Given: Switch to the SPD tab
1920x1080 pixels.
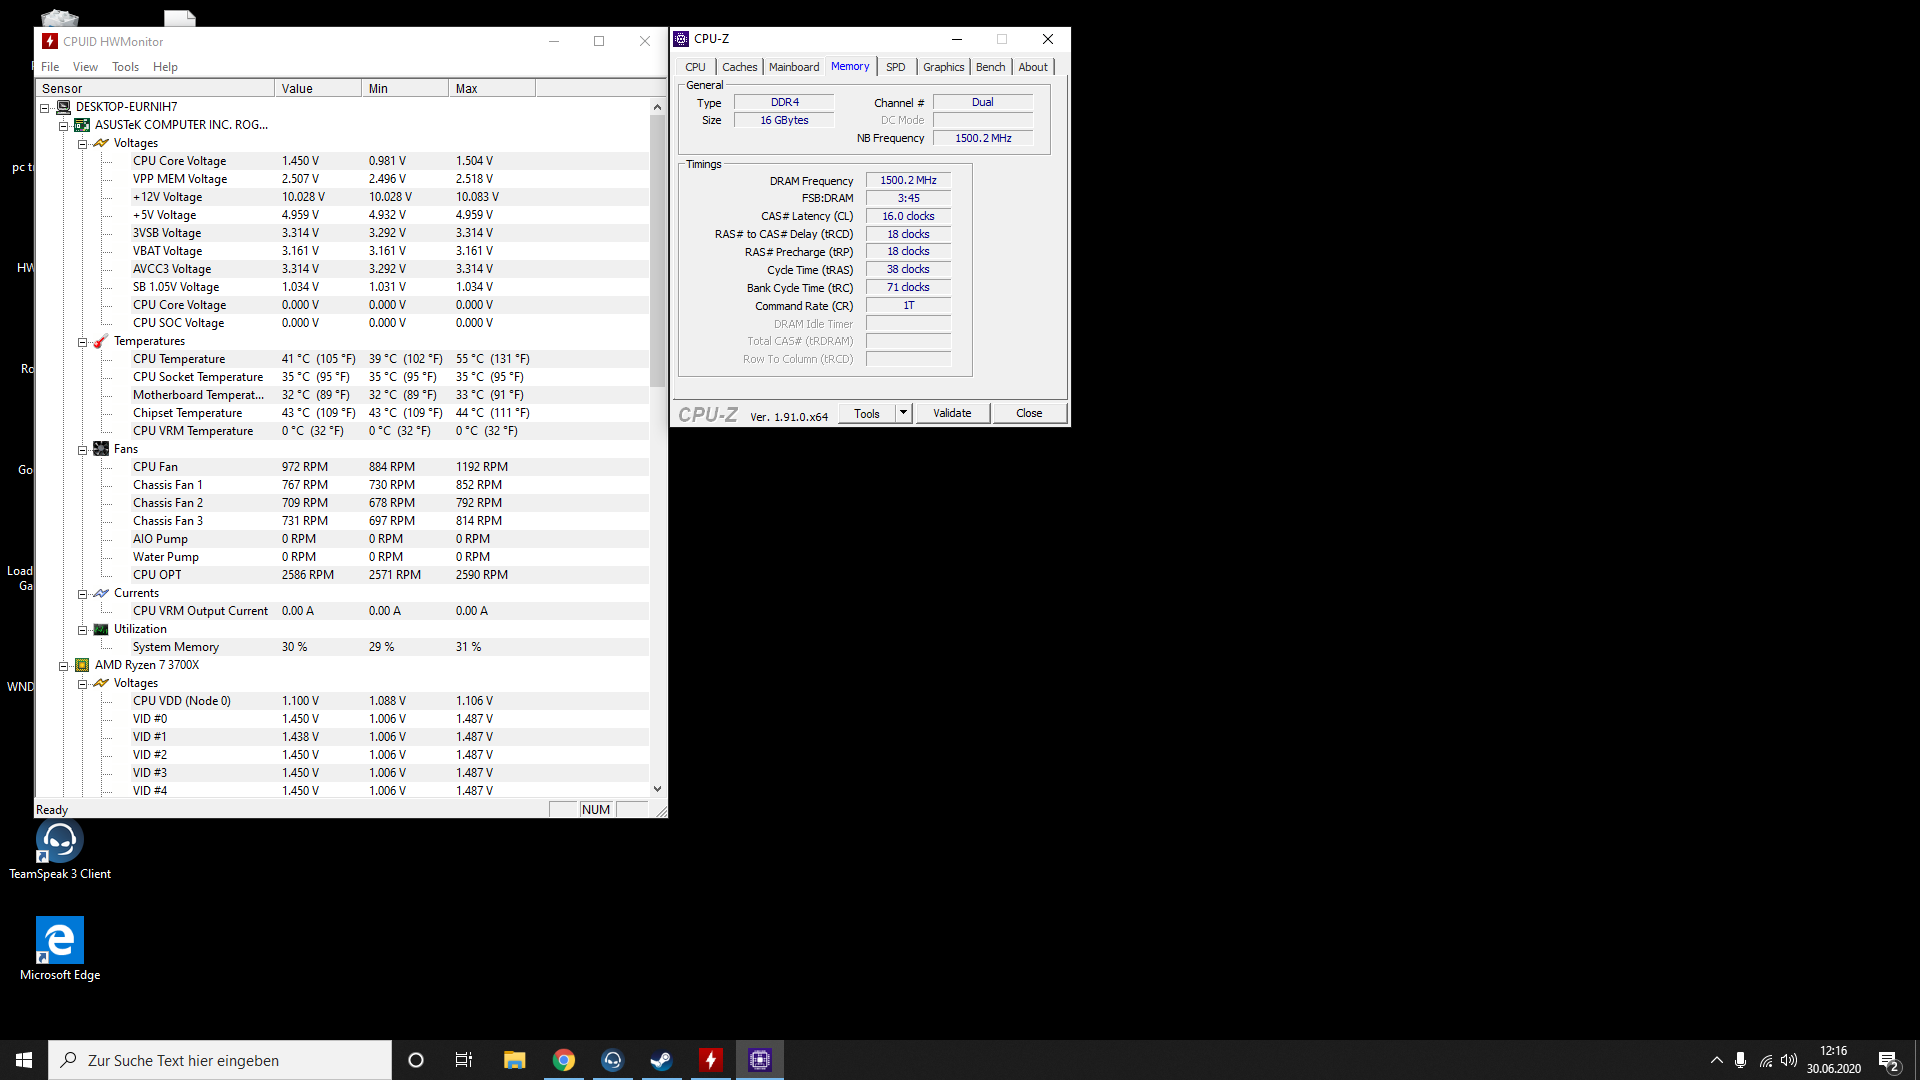Looking at the screenshot, I should point(895,67).
